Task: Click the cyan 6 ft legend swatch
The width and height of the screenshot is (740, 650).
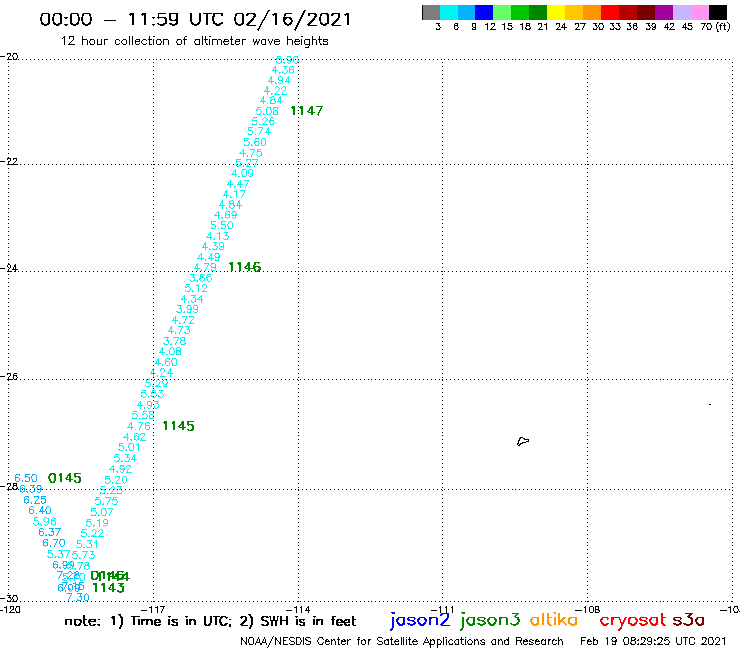Action: [449, 12]
